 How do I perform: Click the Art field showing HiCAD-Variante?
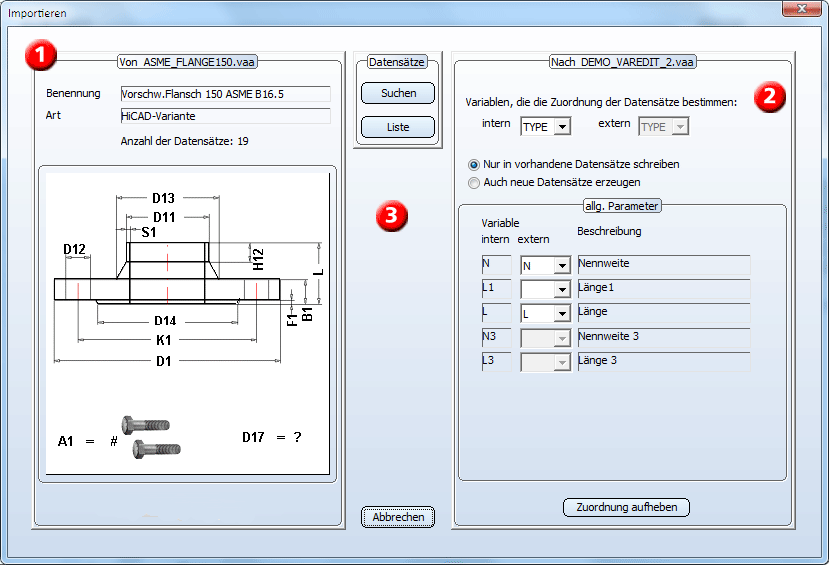point(224,116)
